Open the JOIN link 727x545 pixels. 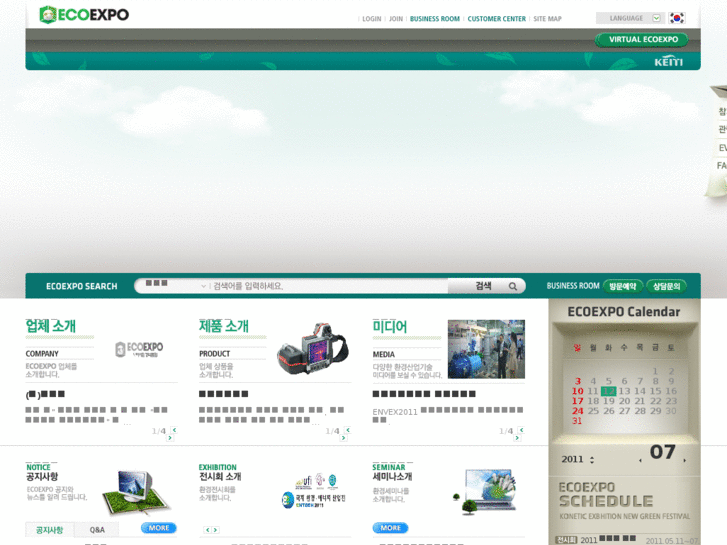point(396,19)
